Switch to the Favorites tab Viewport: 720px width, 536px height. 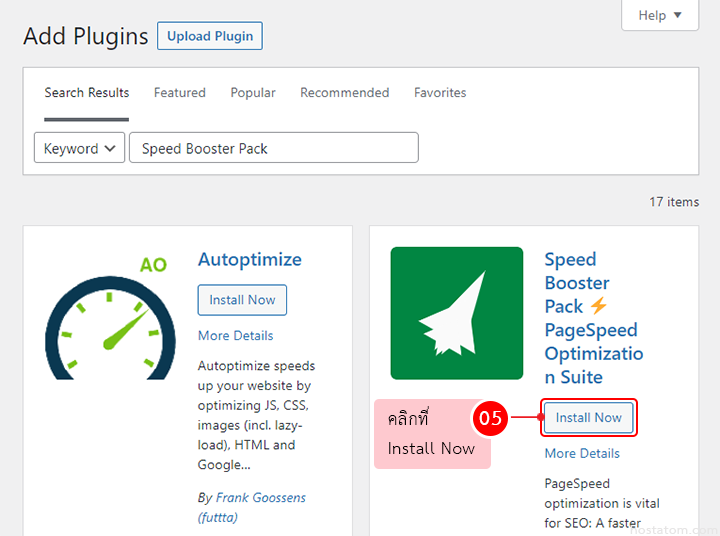point(440,93)
